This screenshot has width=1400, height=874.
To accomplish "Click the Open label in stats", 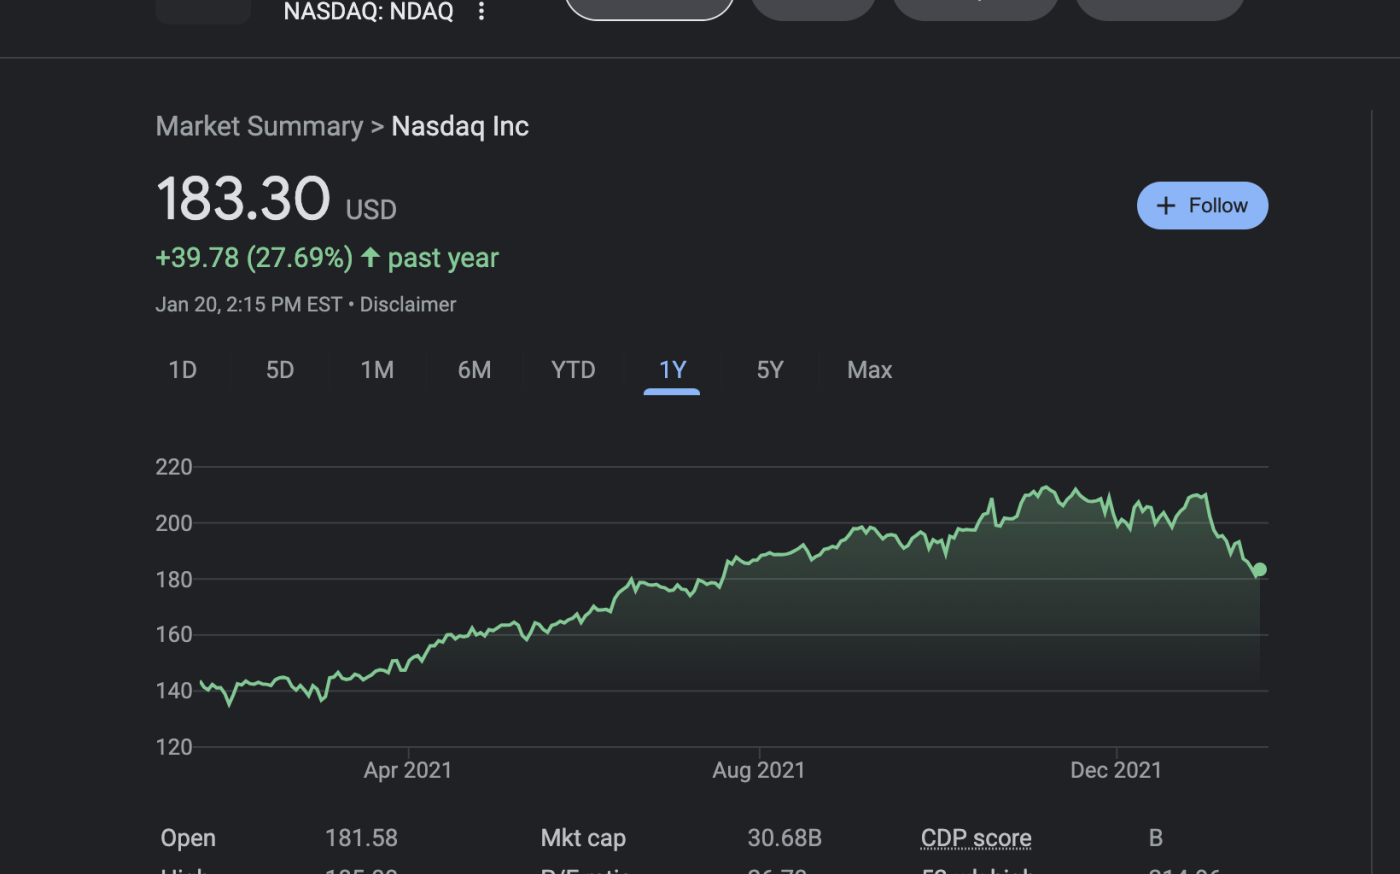I will [188, 838].
